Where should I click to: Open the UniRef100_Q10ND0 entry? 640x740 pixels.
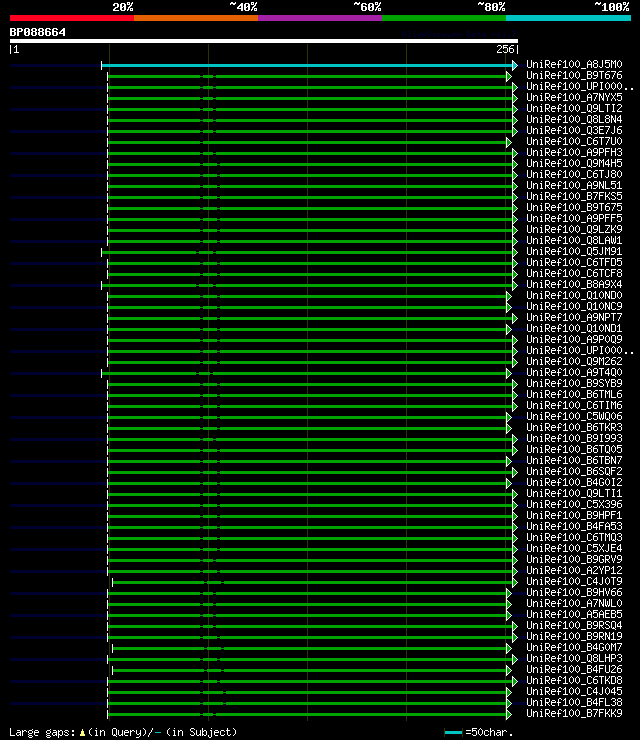[x=574, y=295]
